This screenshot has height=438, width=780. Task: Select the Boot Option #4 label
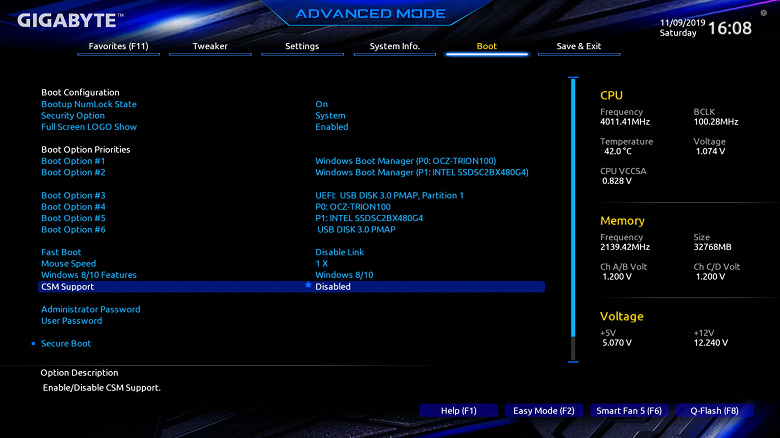point(73,207)
